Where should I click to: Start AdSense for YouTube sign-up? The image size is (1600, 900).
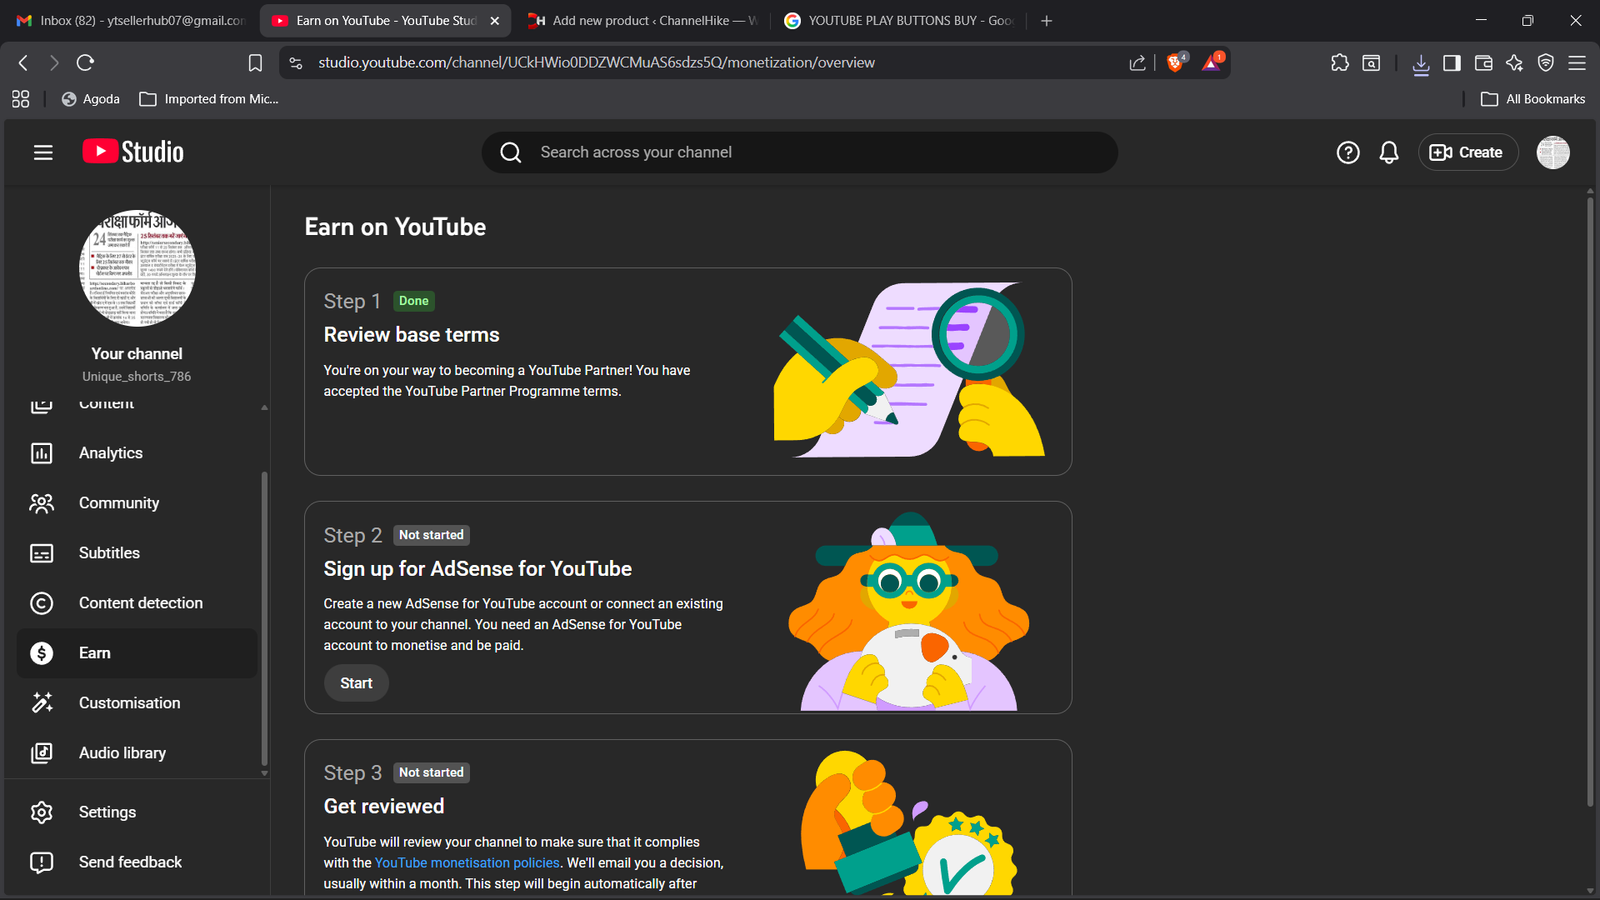(356, 683)
